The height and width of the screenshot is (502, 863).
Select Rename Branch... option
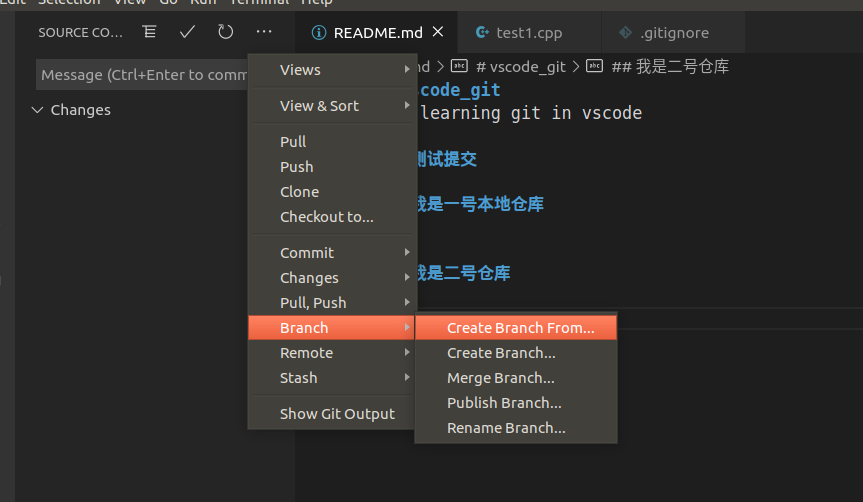coord(516,428)
